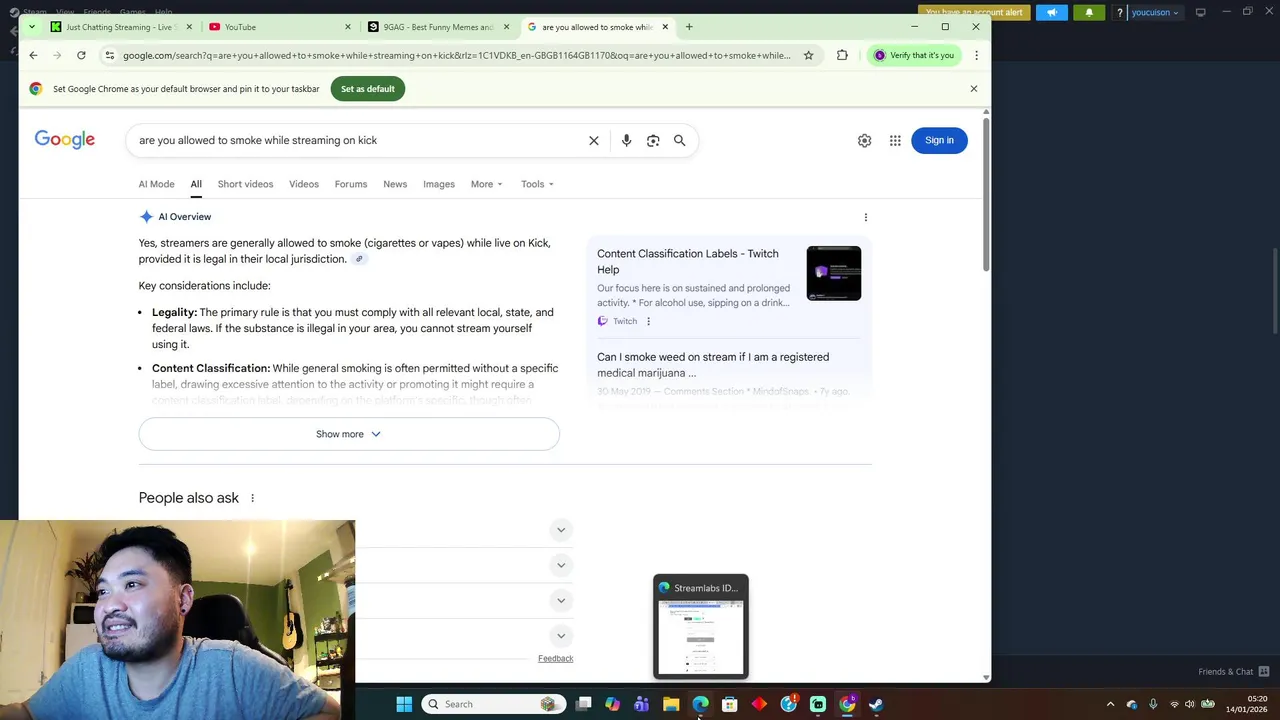The height and width of the screenshot is (720, 1280).
Task: Open Steam from the taskbar
Action: click(876, 704)
